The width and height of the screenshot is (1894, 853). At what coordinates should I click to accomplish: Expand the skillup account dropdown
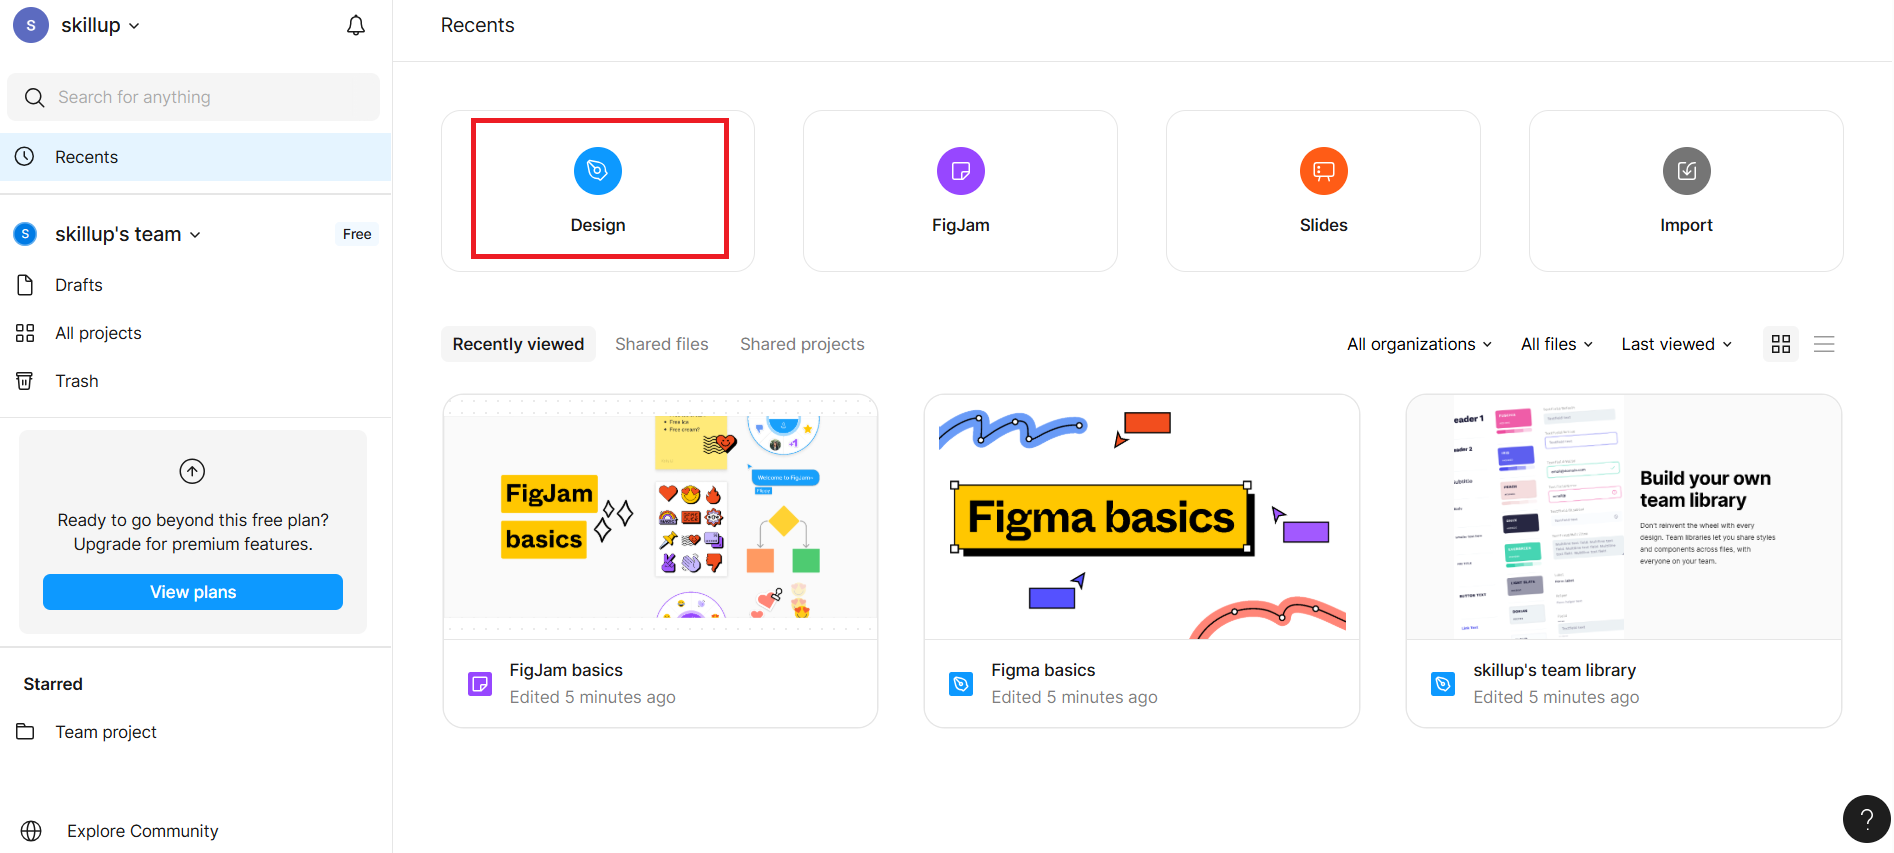(x=100, y=25)
